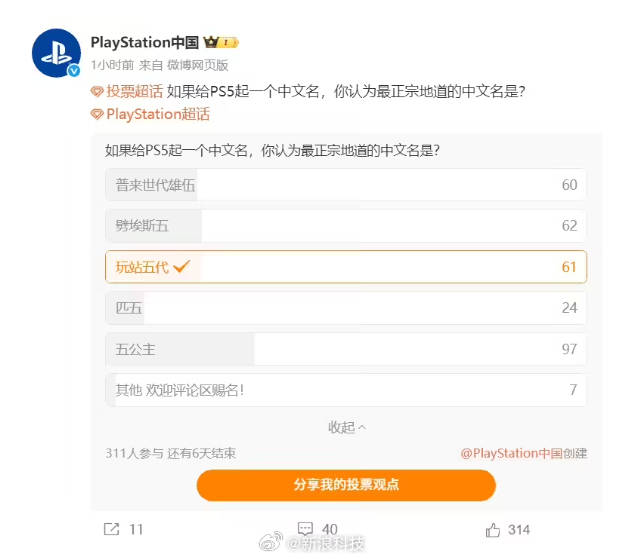Collapse the poll with 收起 chevron
This screenshot has width=628, height=559.
pyautogui.click(x=347, y=428)
